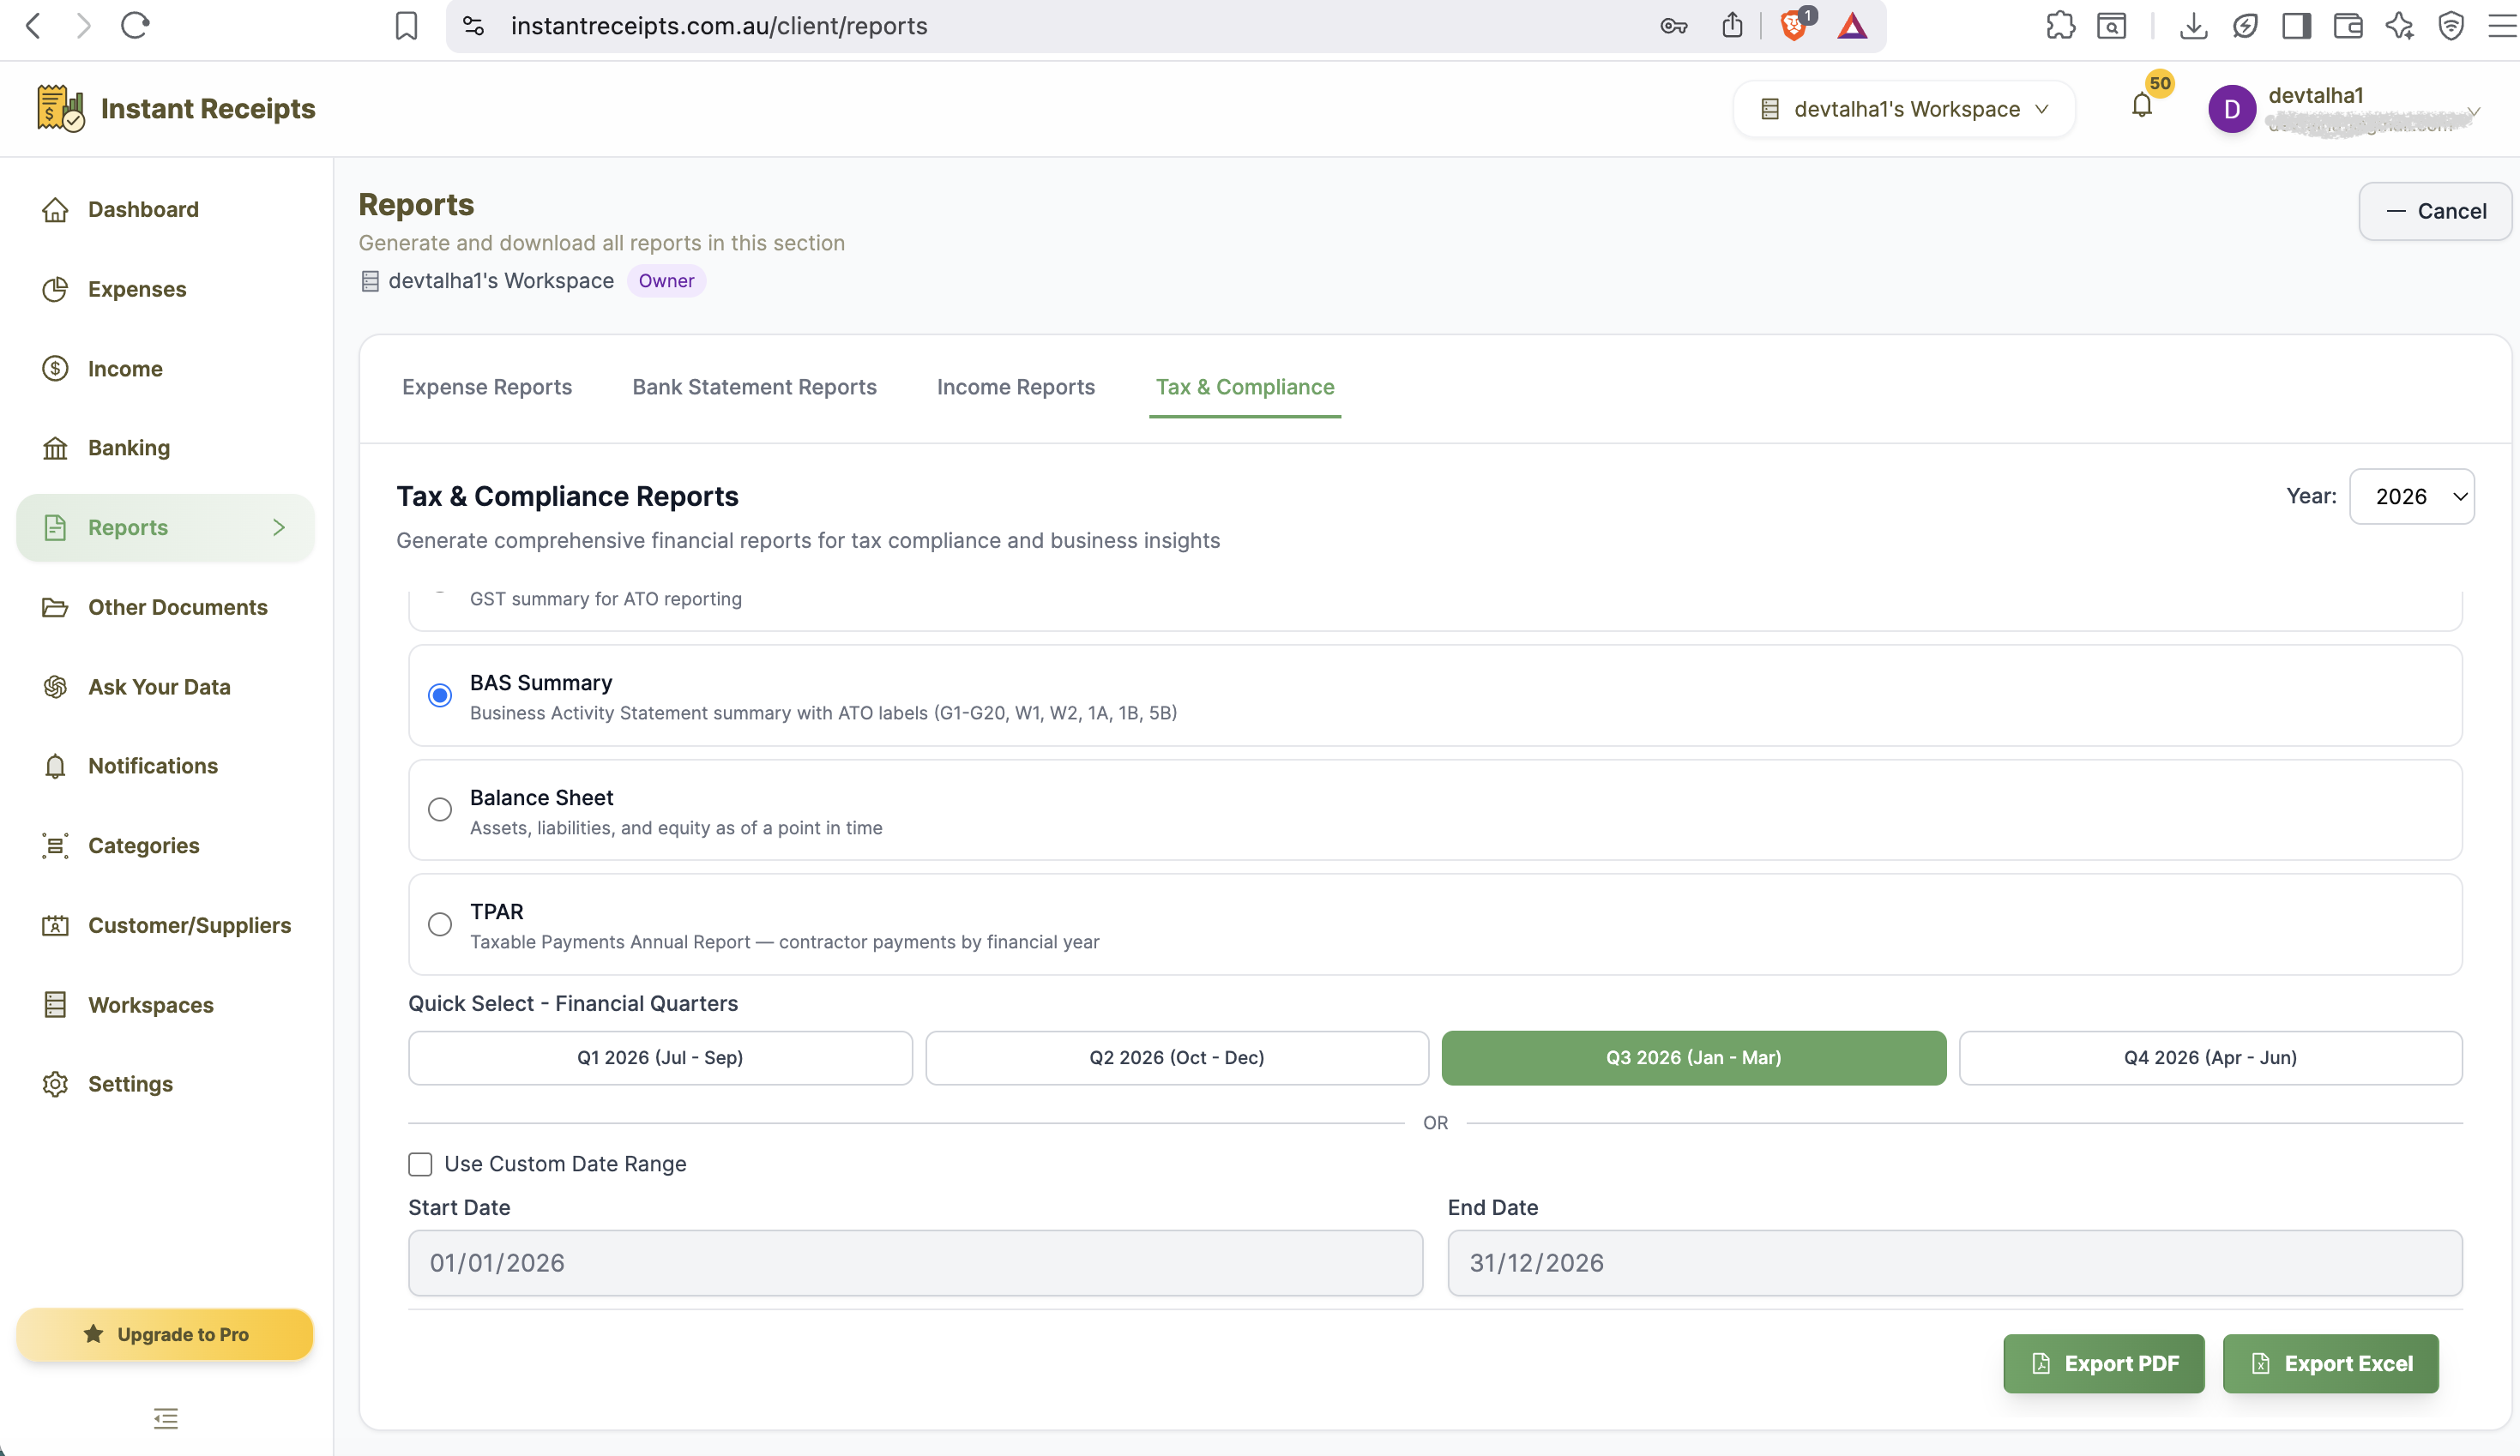
Task: Open the Year 2026 dropdown
Action: click(2412, 497)
